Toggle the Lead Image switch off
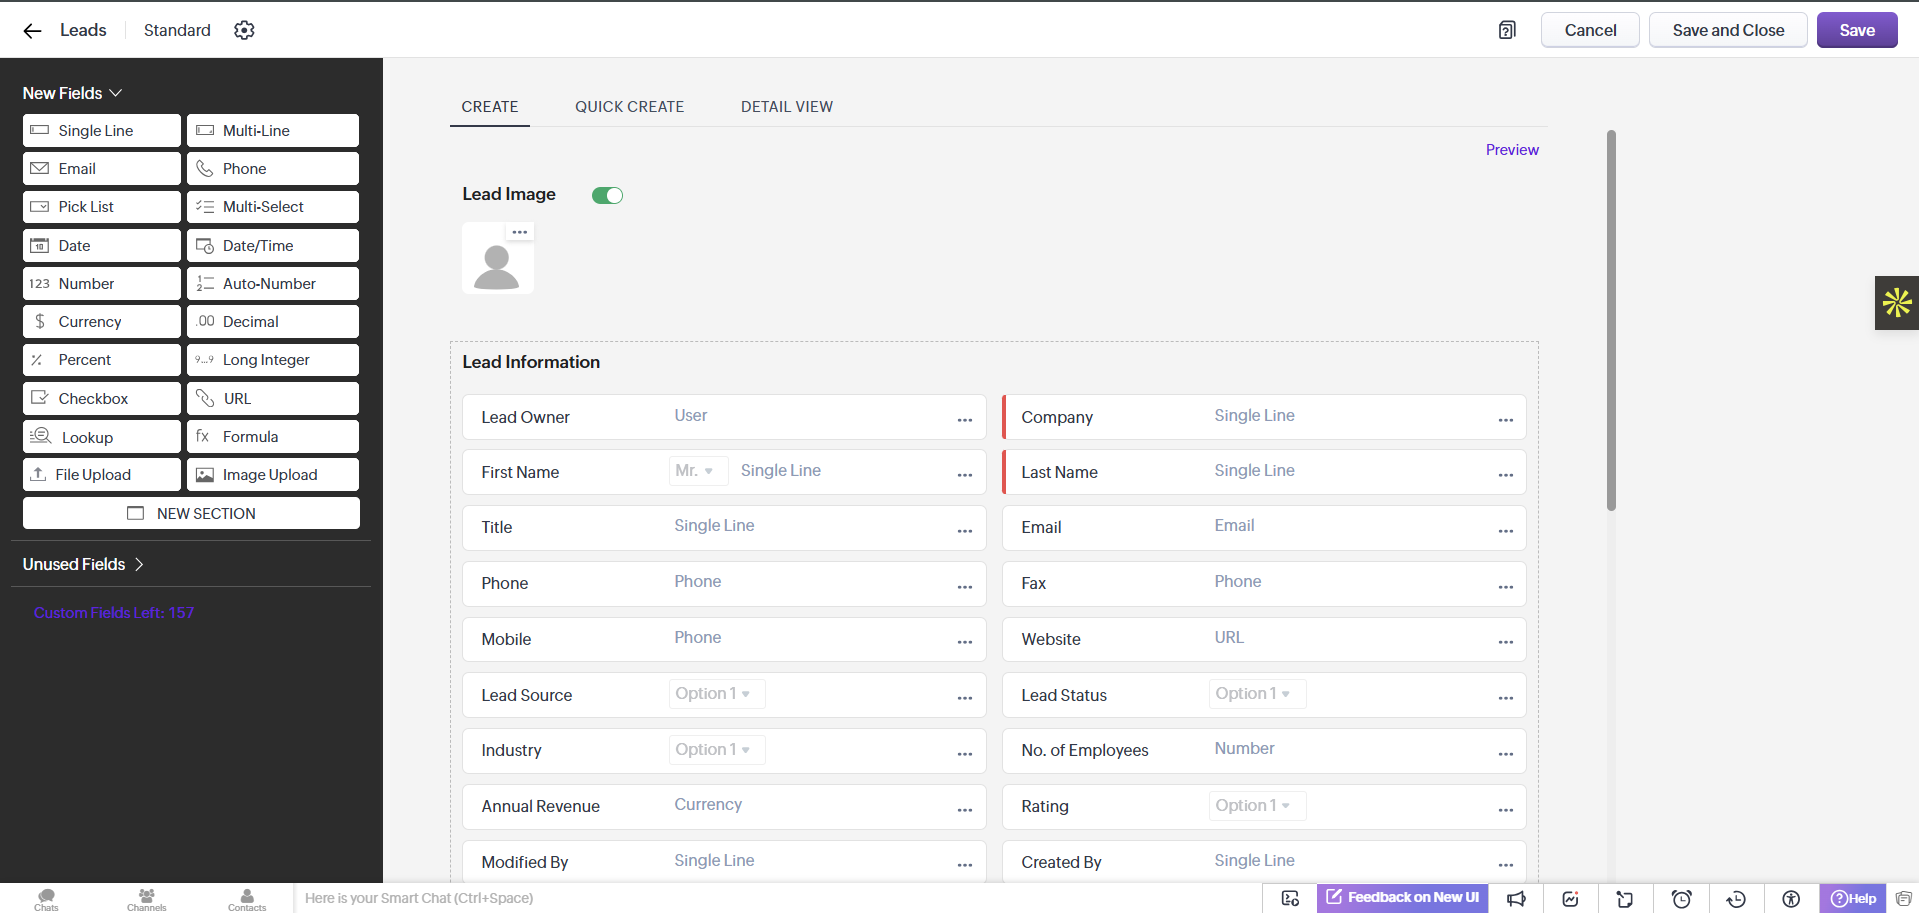The height and width of the screenshot is (913, 1919). (607, 195)
